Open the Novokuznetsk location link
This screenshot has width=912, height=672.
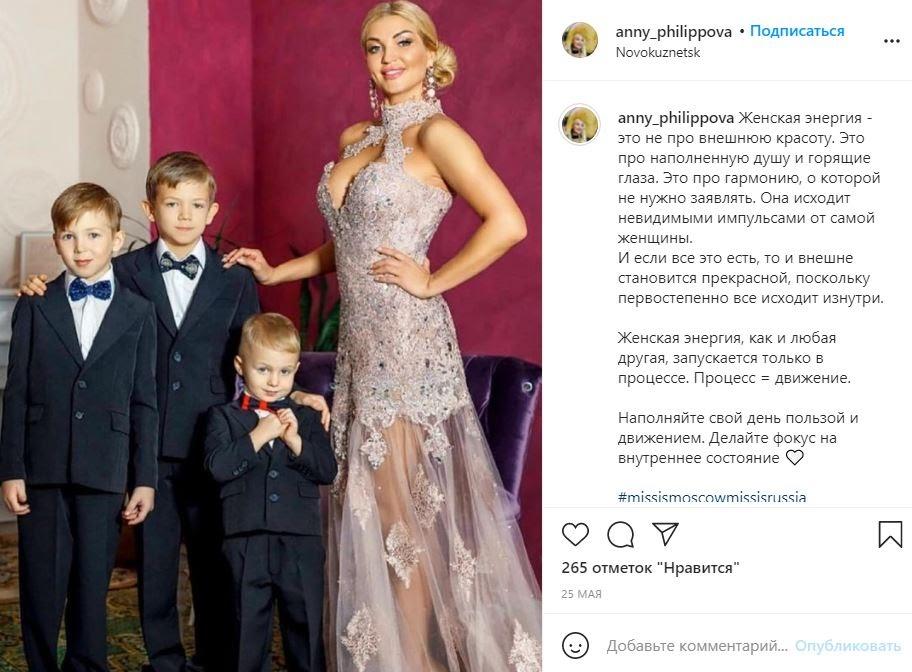[658, 52]
